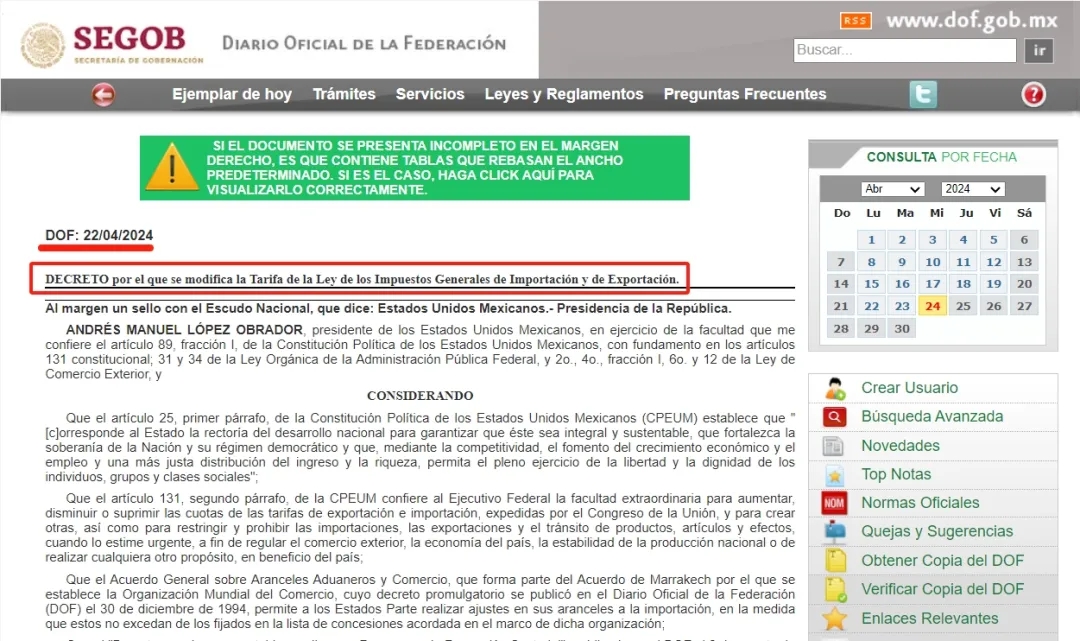Open the Verificar Copia del DOF link

click(x=942, y=589)
